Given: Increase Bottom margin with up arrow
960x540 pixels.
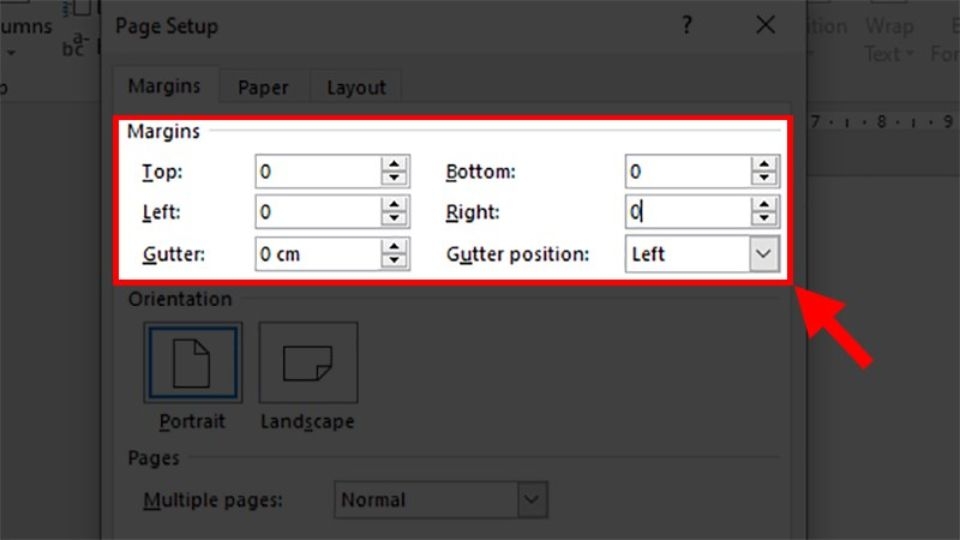Looking at the screenshot, I should pos(765,164).
